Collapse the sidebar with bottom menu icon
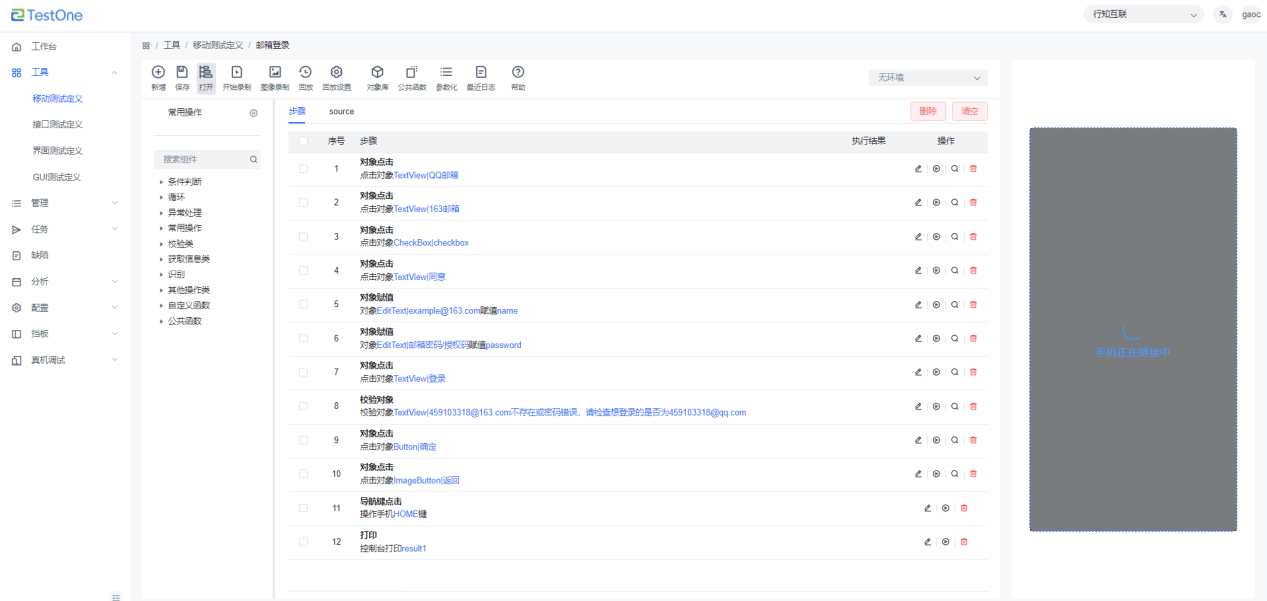The height and width of the screenshot is (601, 1267). click(116, 597)
